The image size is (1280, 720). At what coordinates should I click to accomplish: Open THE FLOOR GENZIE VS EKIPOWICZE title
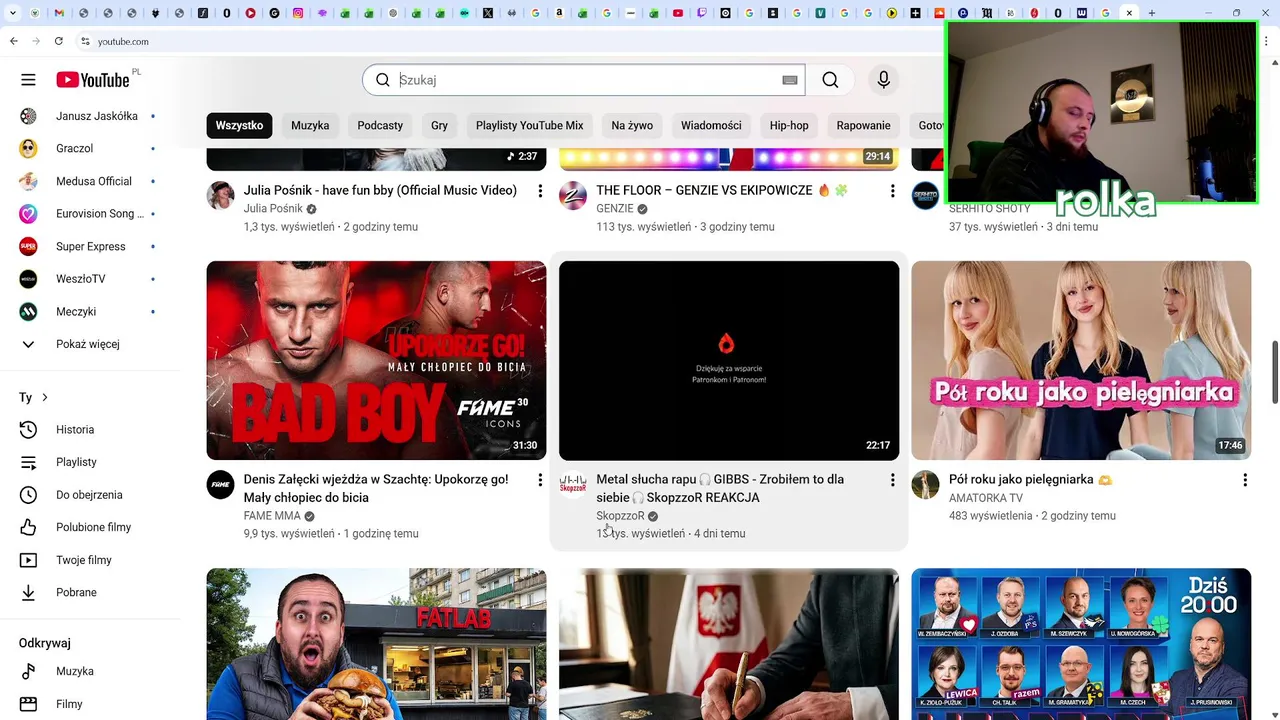tap(722, 190)
